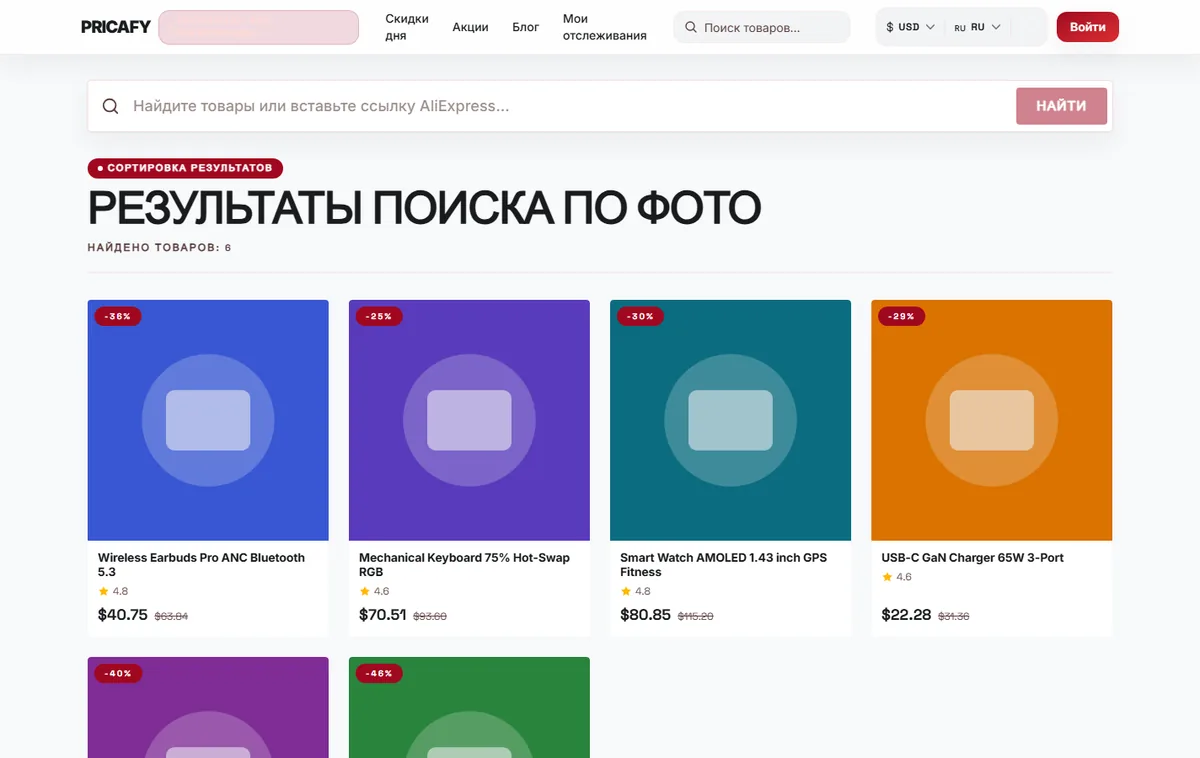Click the Войти login button
The height and width of the screenshot is (758, 1200).
pyautogui.click(x=1087, y=27)
